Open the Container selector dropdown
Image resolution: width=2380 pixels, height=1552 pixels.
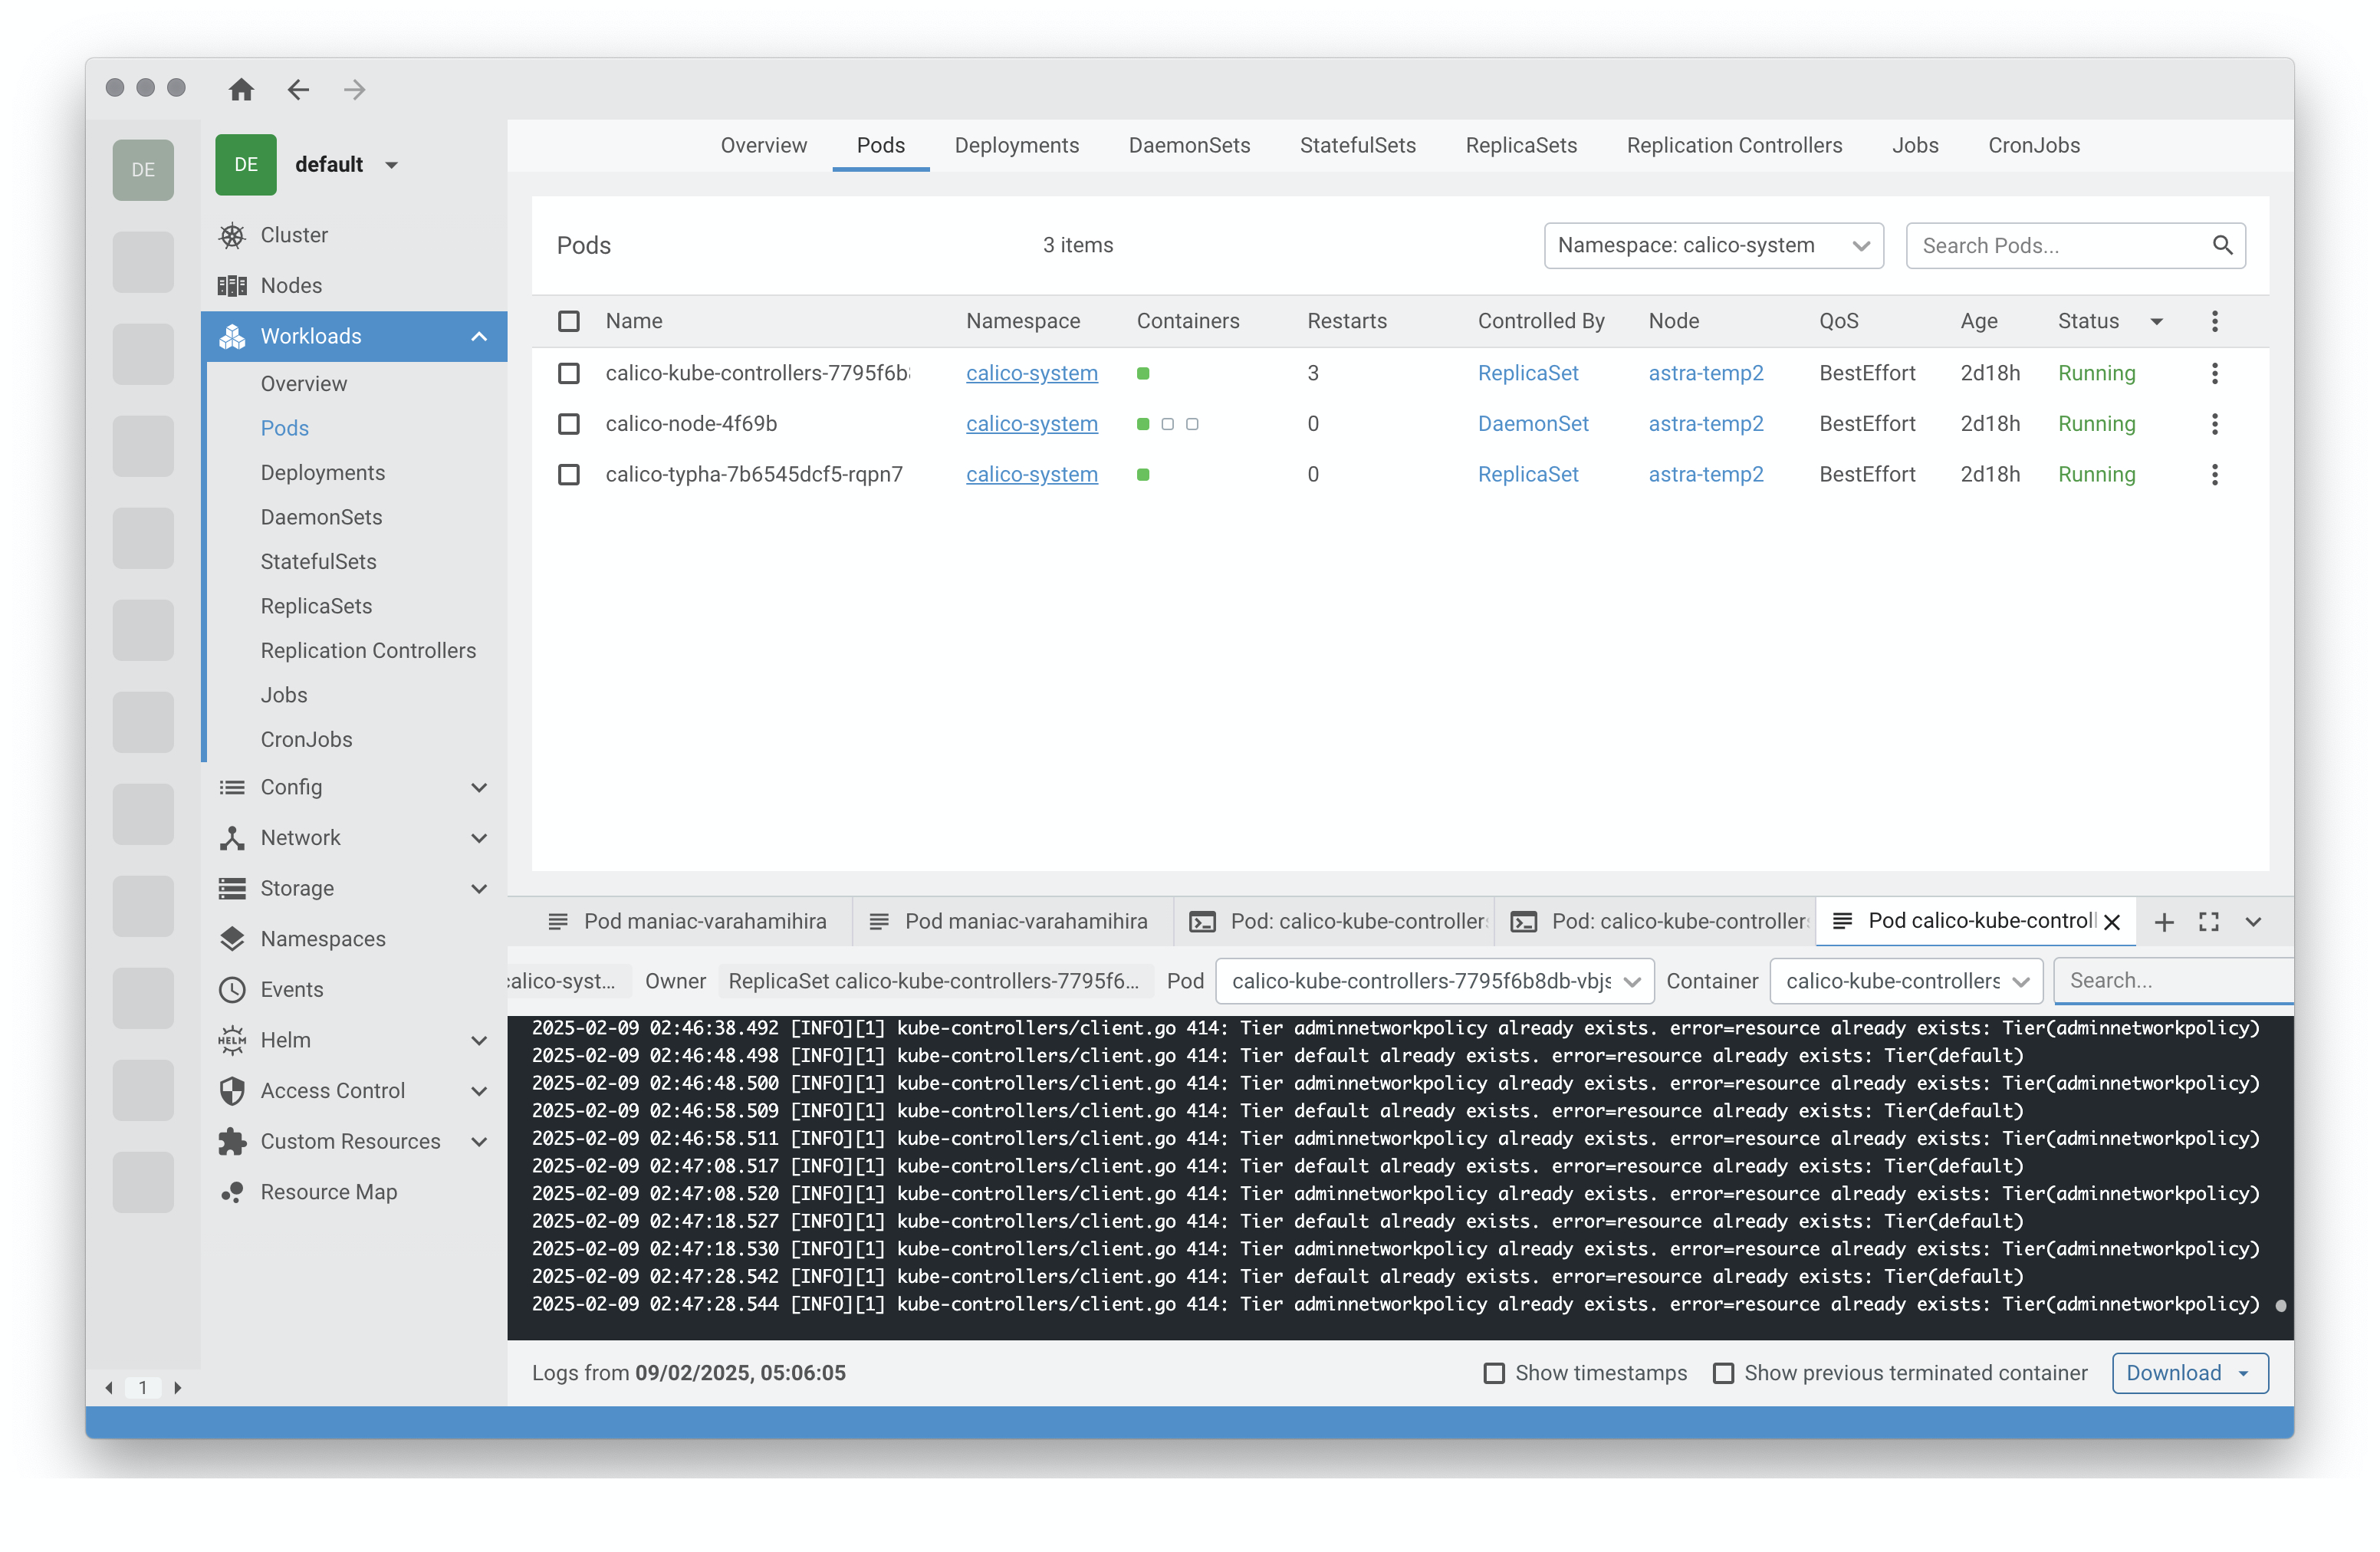click(1906, 981)
